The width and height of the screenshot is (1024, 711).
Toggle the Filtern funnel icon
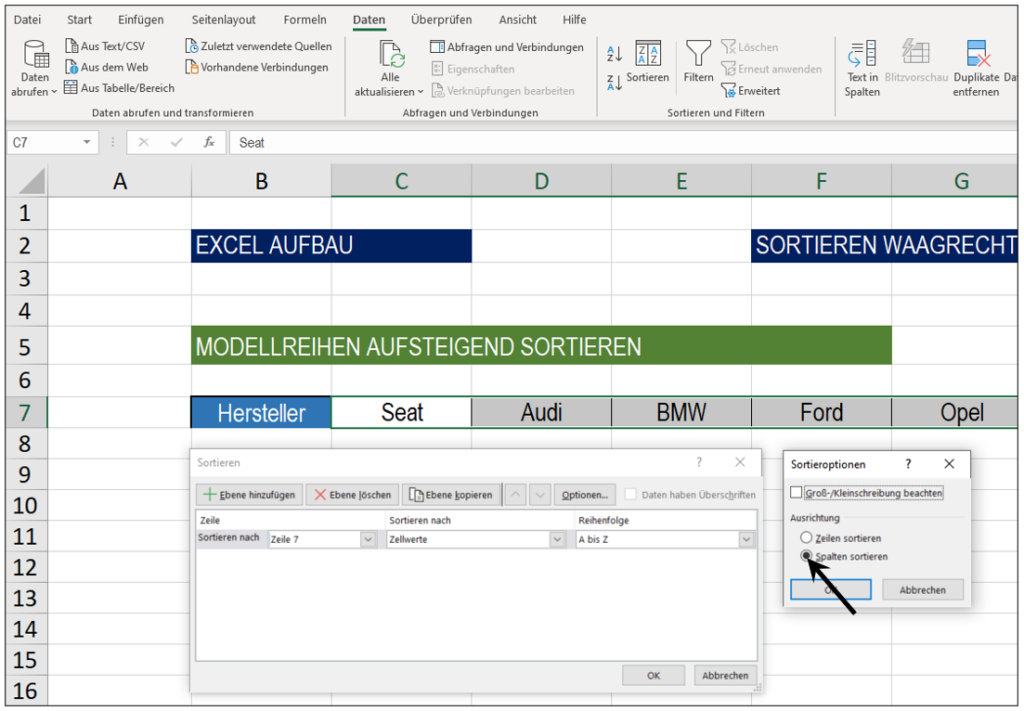point(698,54)
